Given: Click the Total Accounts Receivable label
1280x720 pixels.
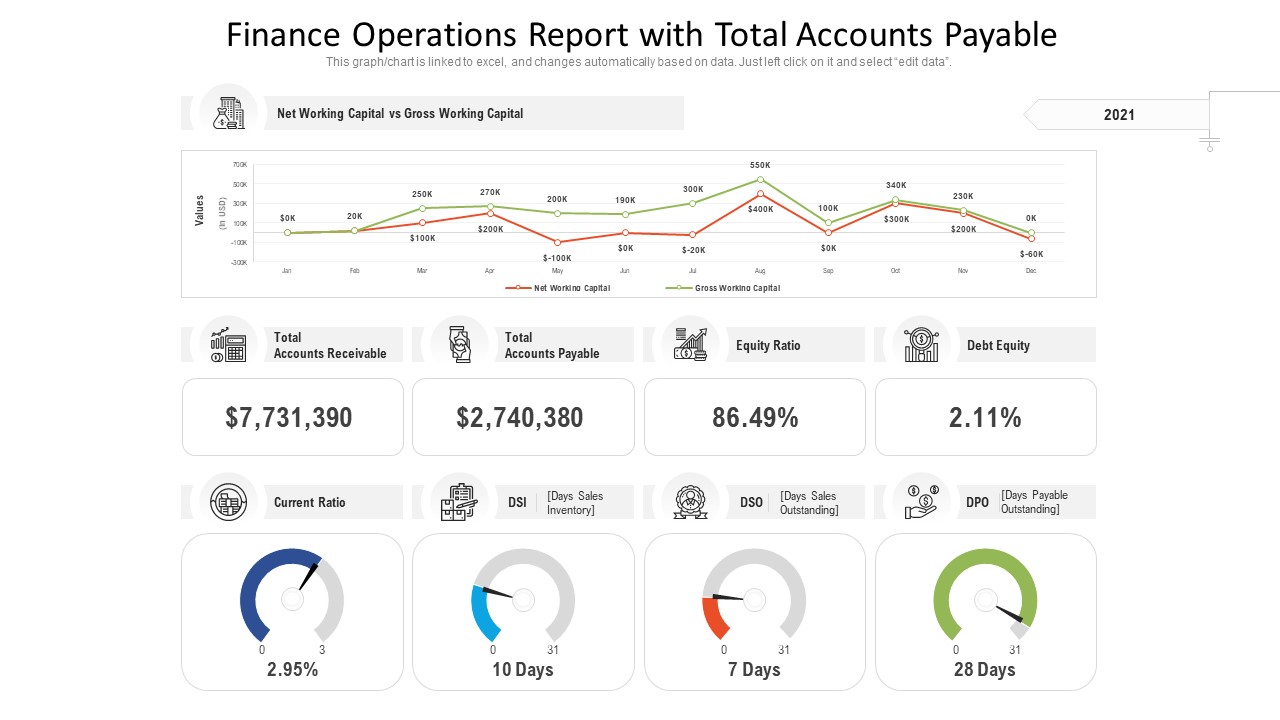Looking at the screenshot, I should [x=330, y=345].
